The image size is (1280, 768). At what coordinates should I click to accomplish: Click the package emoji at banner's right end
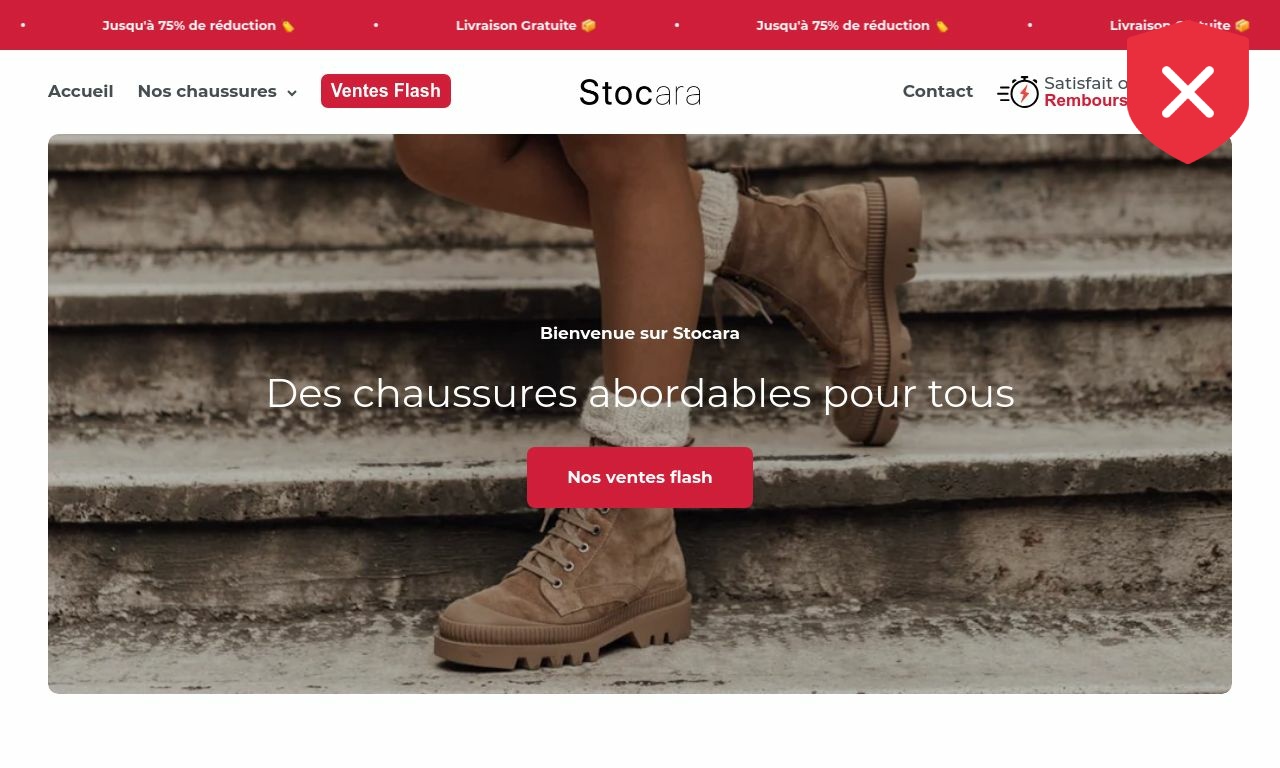click(x=1243, y=26)
